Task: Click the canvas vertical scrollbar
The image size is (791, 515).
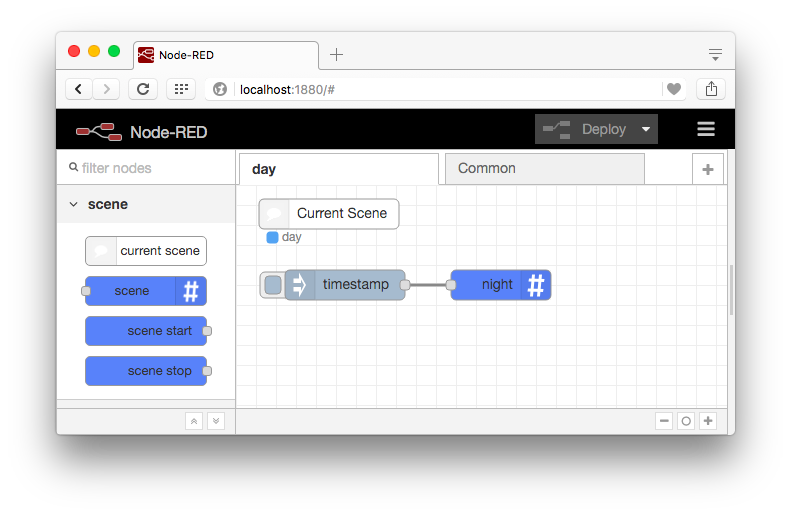Action: pos(731,290)
